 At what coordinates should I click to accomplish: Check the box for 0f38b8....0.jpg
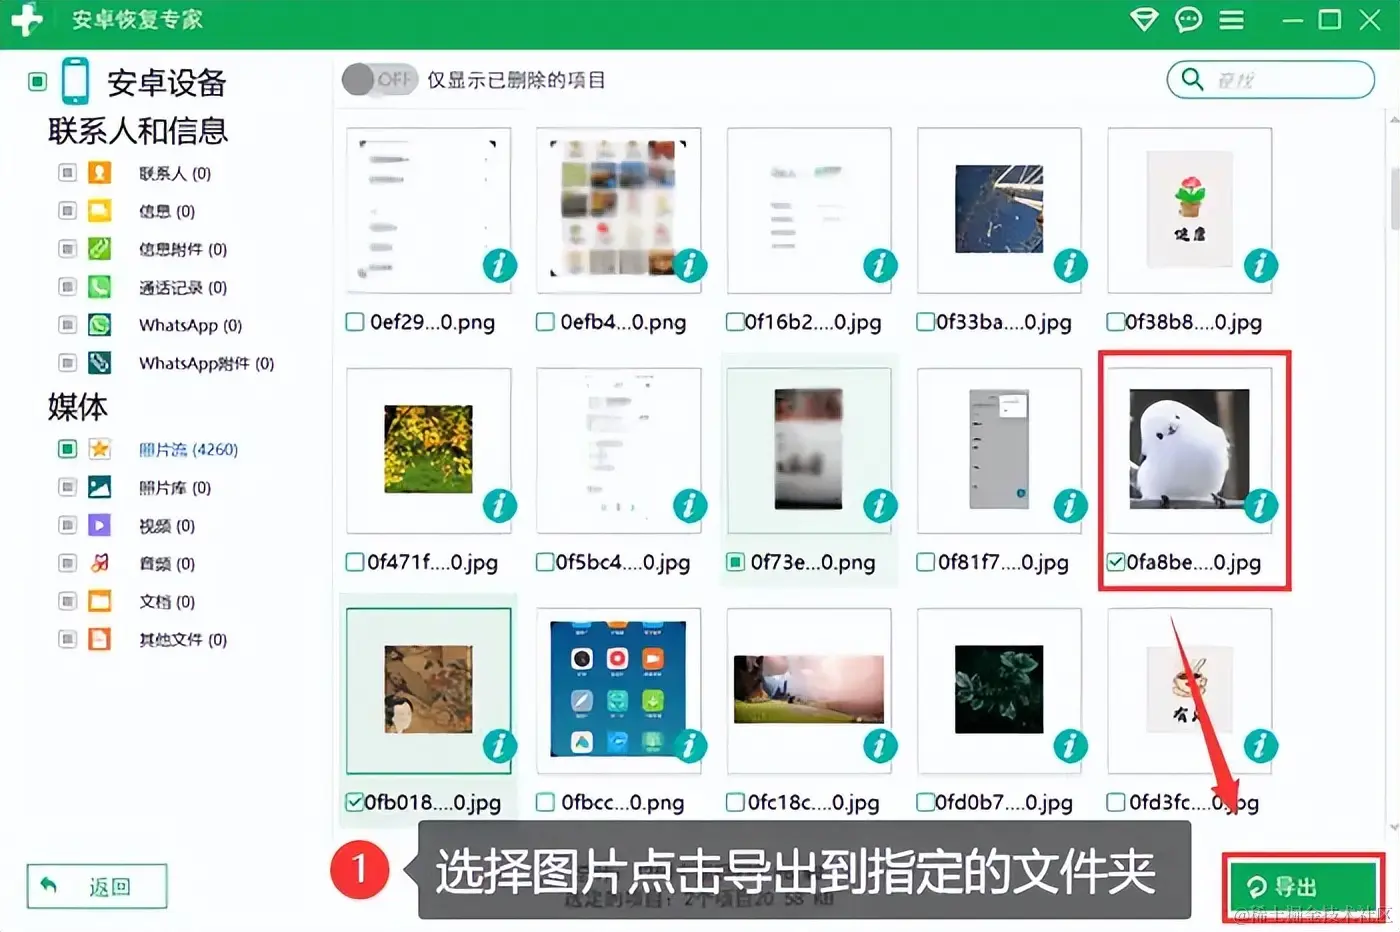click(x=1116, y=322)
